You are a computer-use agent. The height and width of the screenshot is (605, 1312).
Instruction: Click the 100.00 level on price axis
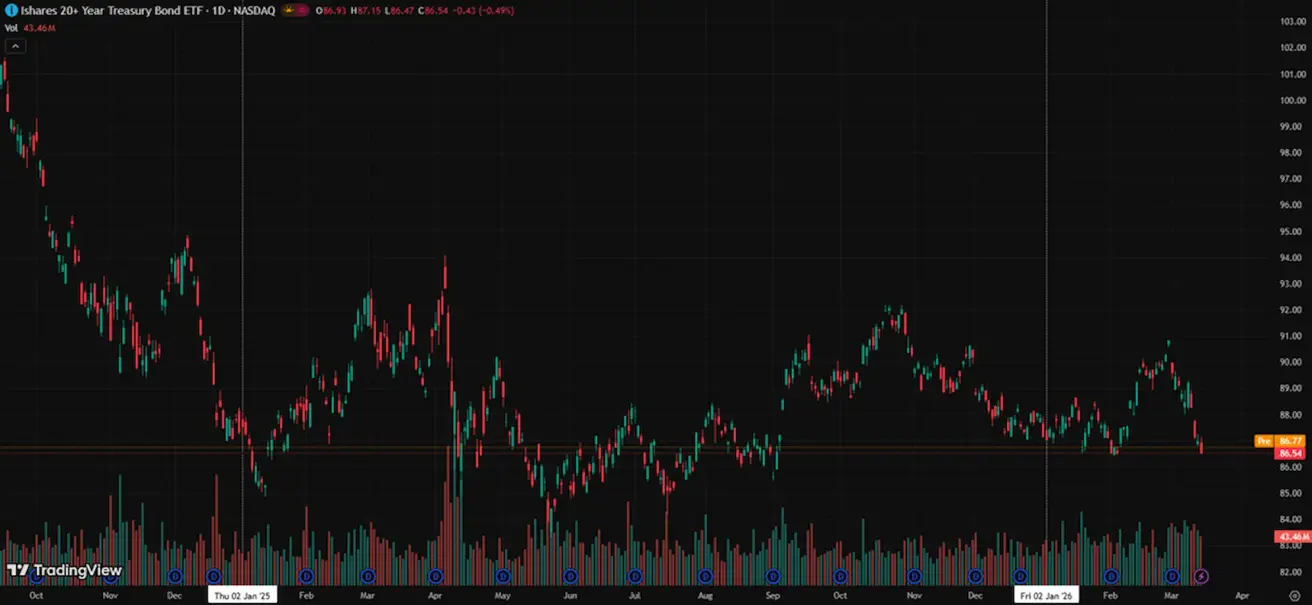pyautogui.click(x=1290, y=100)
